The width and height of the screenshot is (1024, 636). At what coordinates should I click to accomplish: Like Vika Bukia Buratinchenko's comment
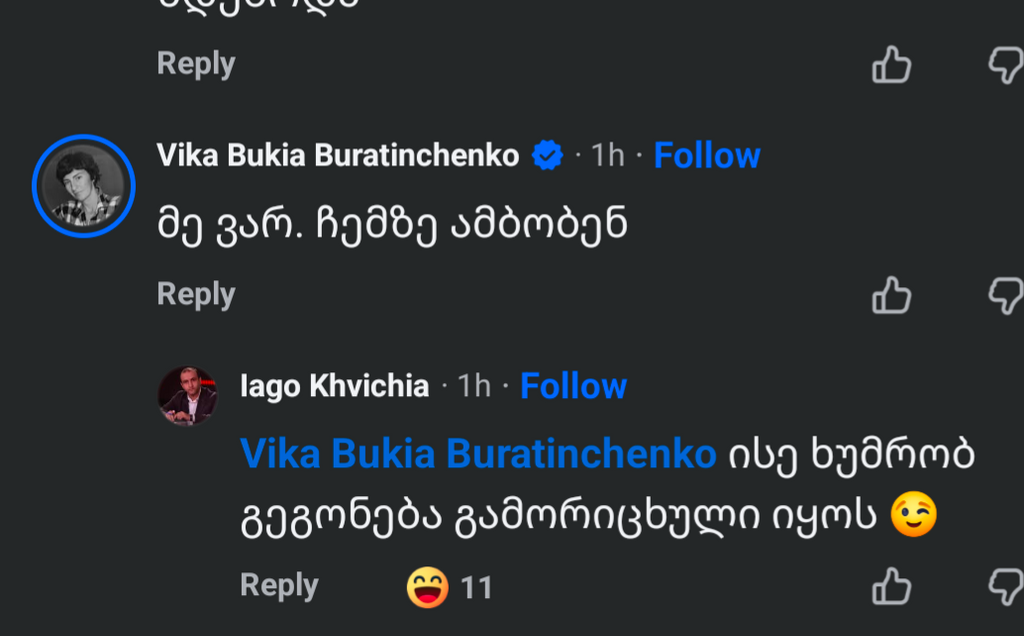pyautogui.click(x=891, y=296)
